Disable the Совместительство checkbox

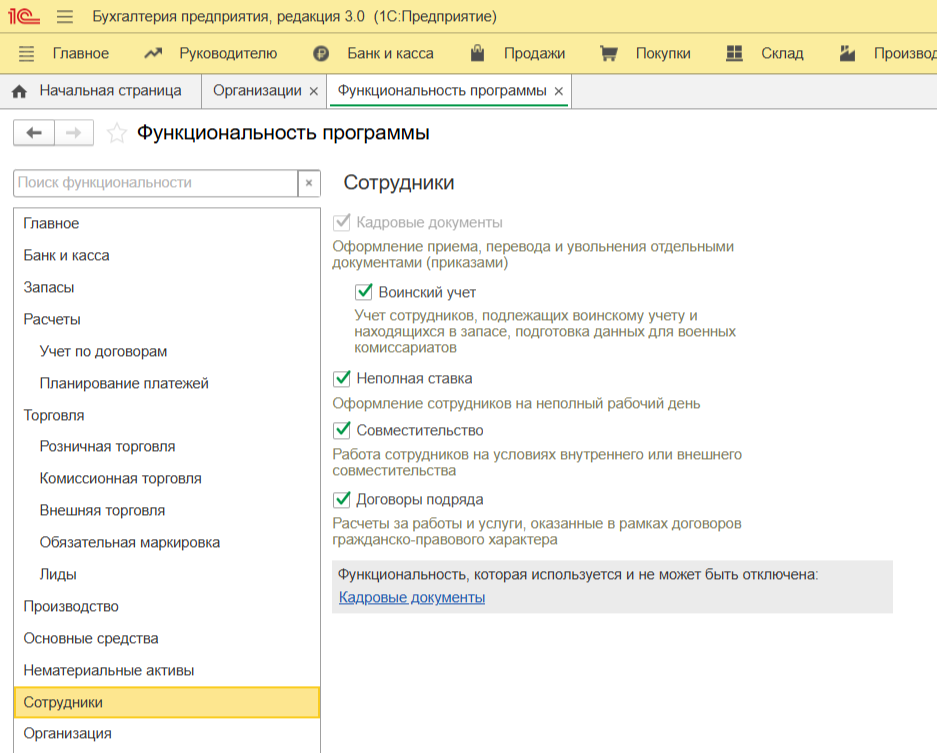tap(342, 430)
